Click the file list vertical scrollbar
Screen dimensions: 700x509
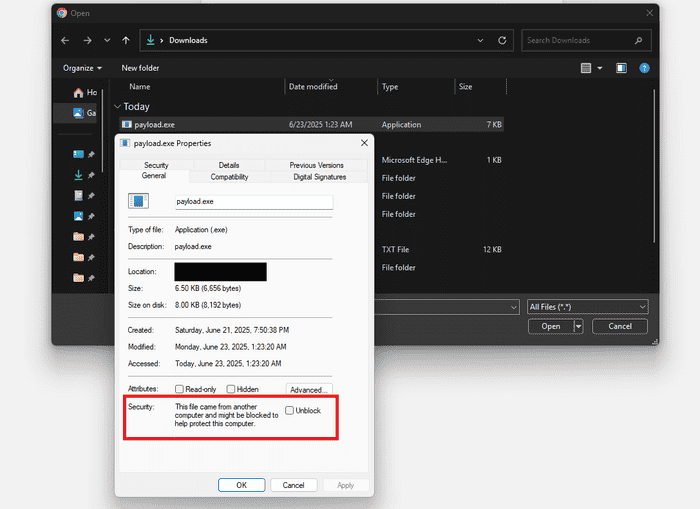654,166
